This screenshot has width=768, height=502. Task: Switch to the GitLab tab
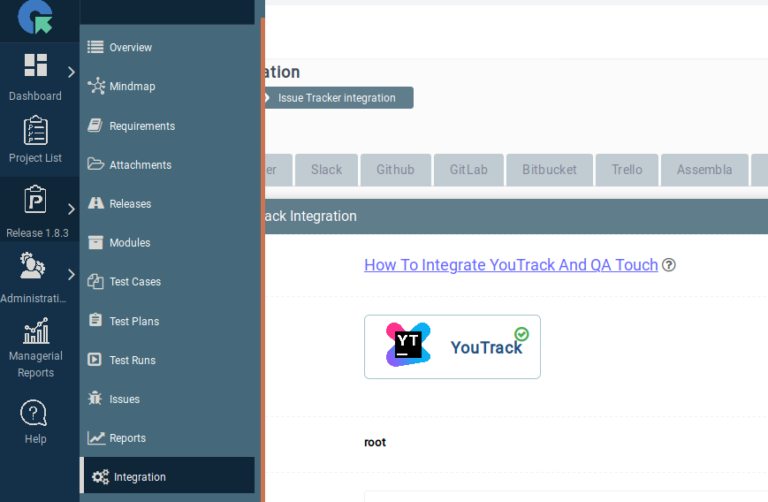click(468, 170)
